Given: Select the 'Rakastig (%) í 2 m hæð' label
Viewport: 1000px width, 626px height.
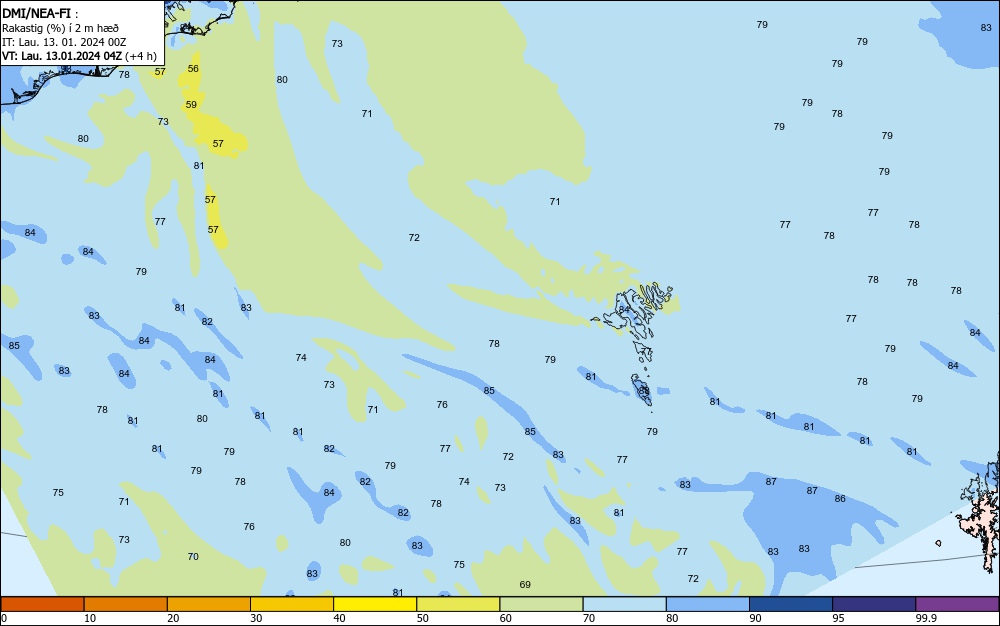Looking at the screenshot, I should 60,28.
